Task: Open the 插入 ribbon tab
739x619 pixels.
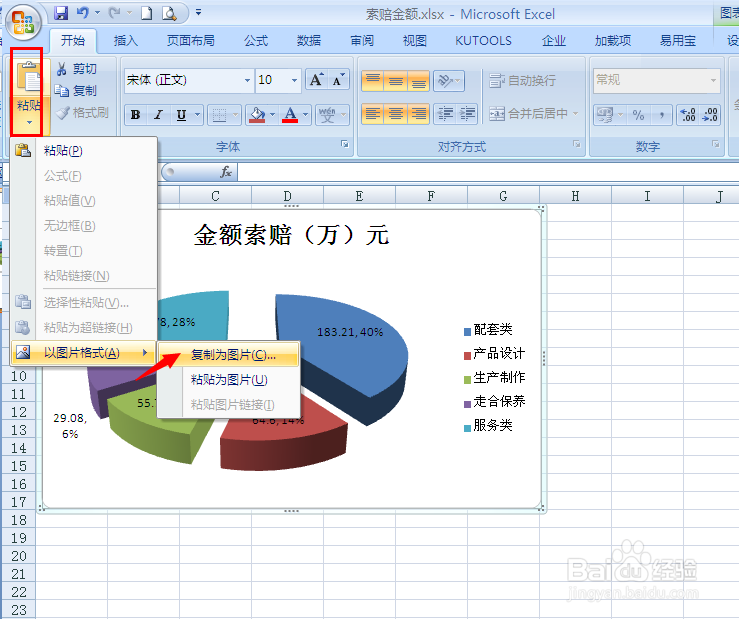Action: tap(125, 41)
